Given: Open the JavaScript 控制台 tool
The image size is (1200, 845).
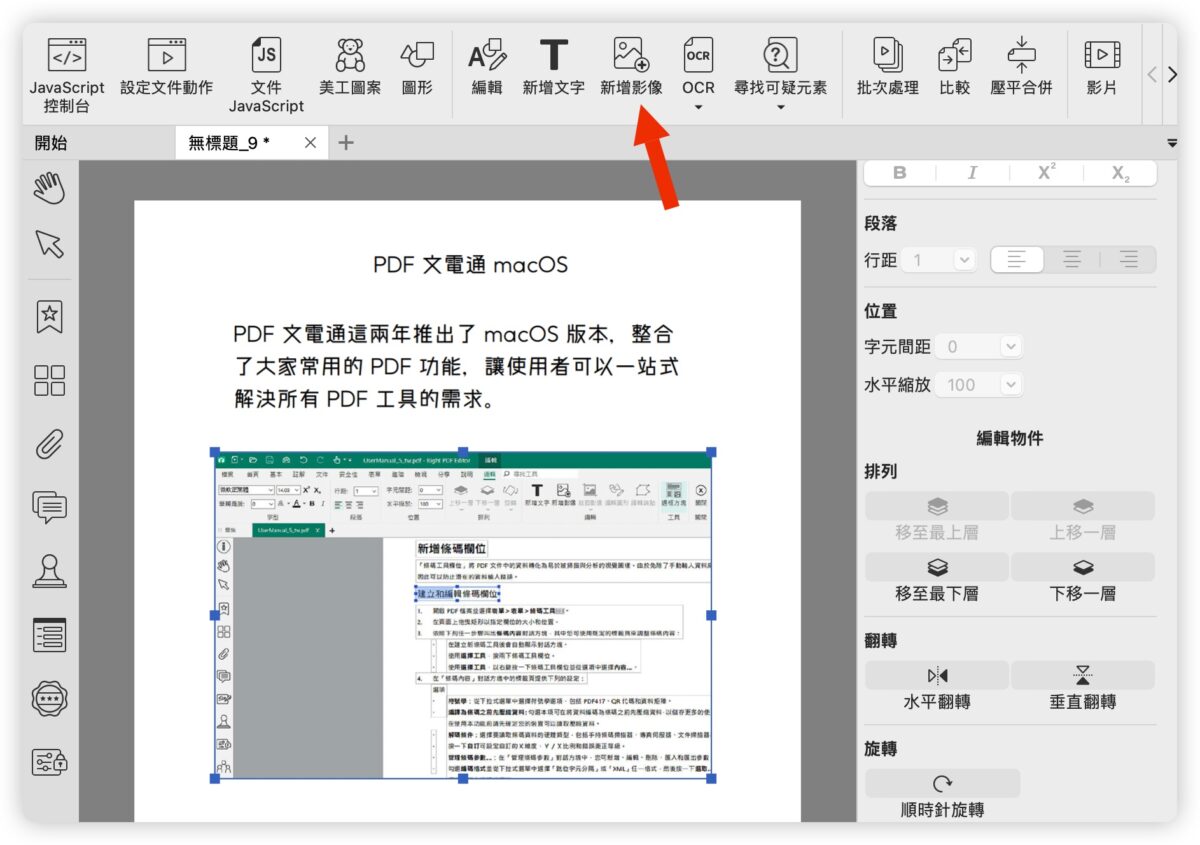Looking at the screenshot, I should [67, 75].
